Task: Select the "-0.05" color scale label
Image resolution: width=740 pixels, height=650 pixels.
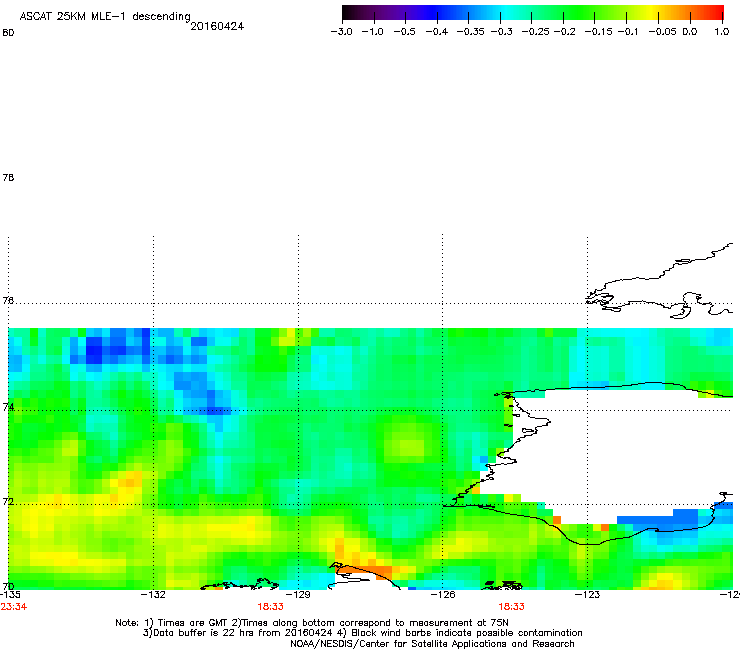Action: tap(662, 32)
